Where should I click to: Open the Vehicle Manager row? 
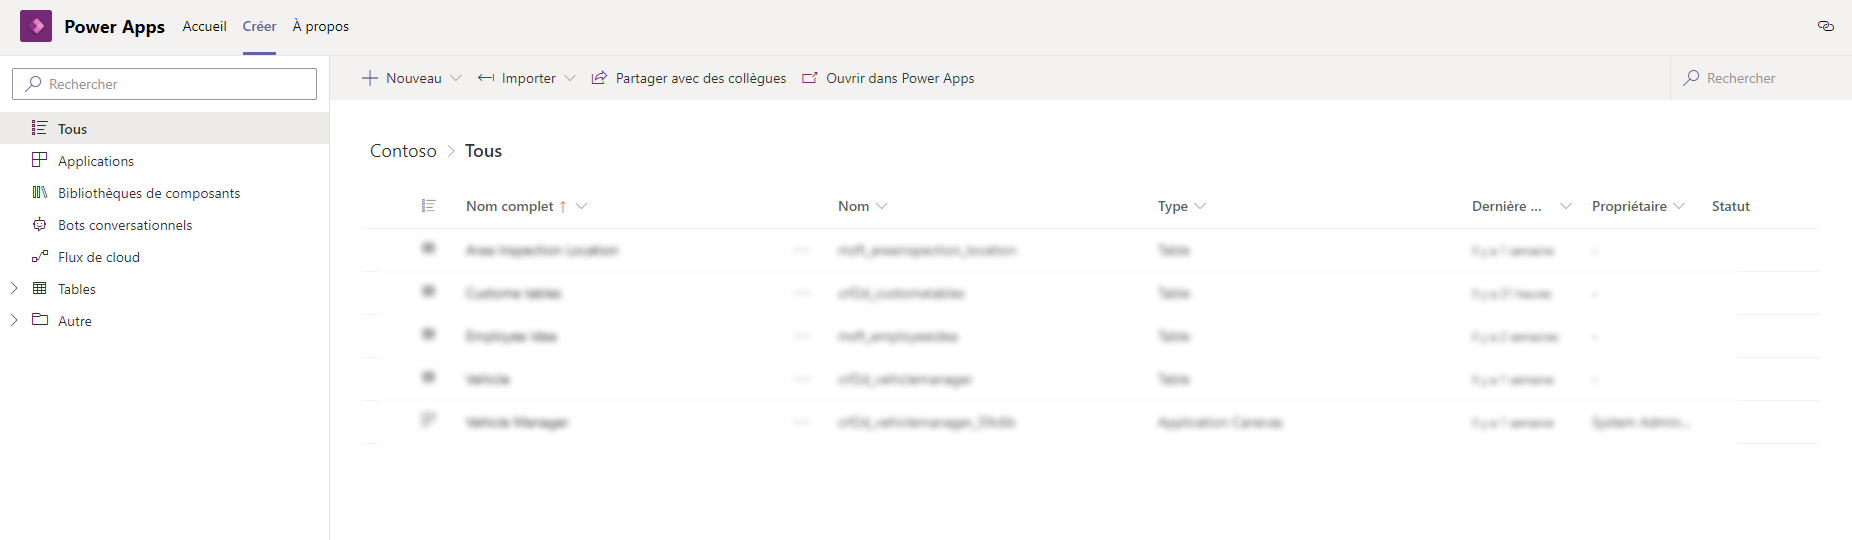1090,422
